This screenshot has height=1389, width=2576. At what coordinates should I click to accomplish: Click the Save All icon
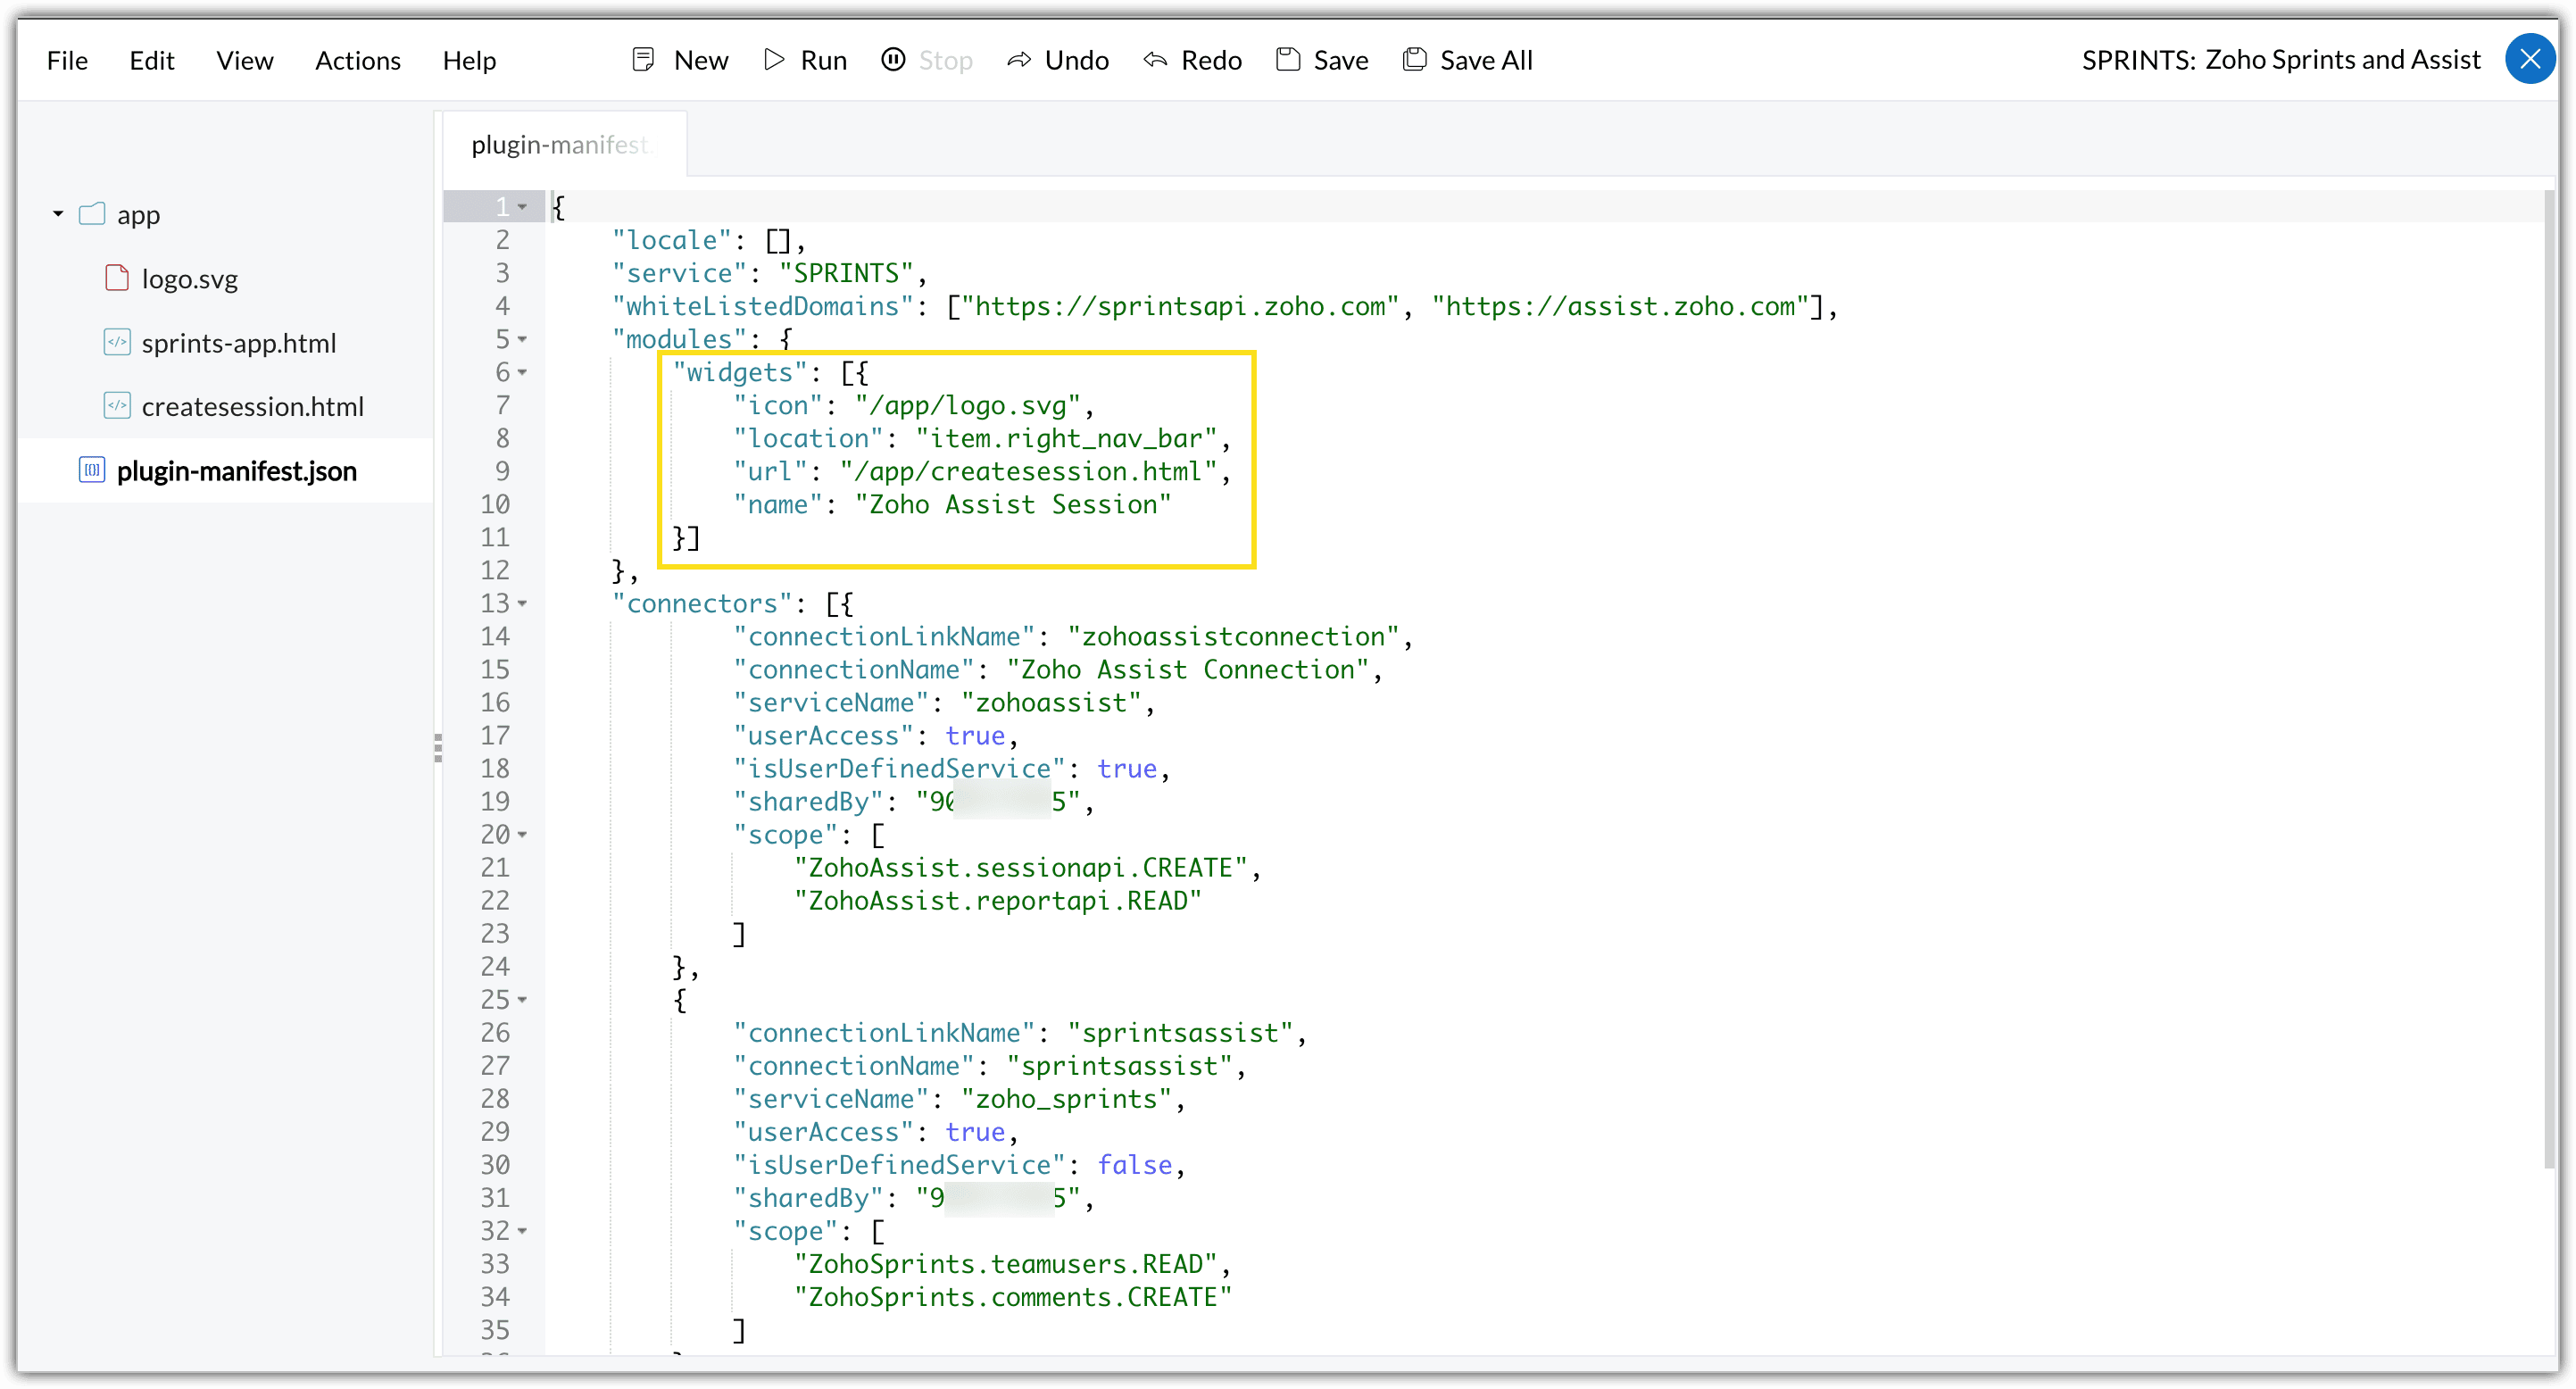pos(1414,60)
